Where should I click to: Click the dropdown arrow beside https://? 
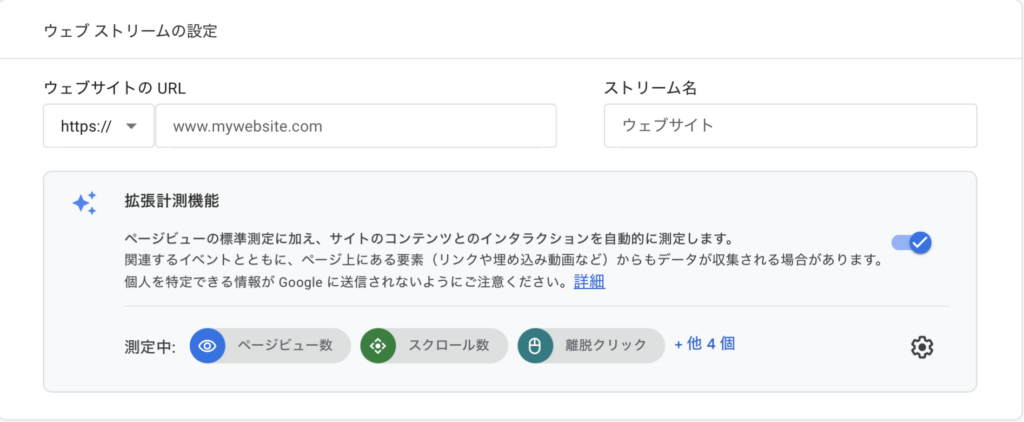[131, 126]
